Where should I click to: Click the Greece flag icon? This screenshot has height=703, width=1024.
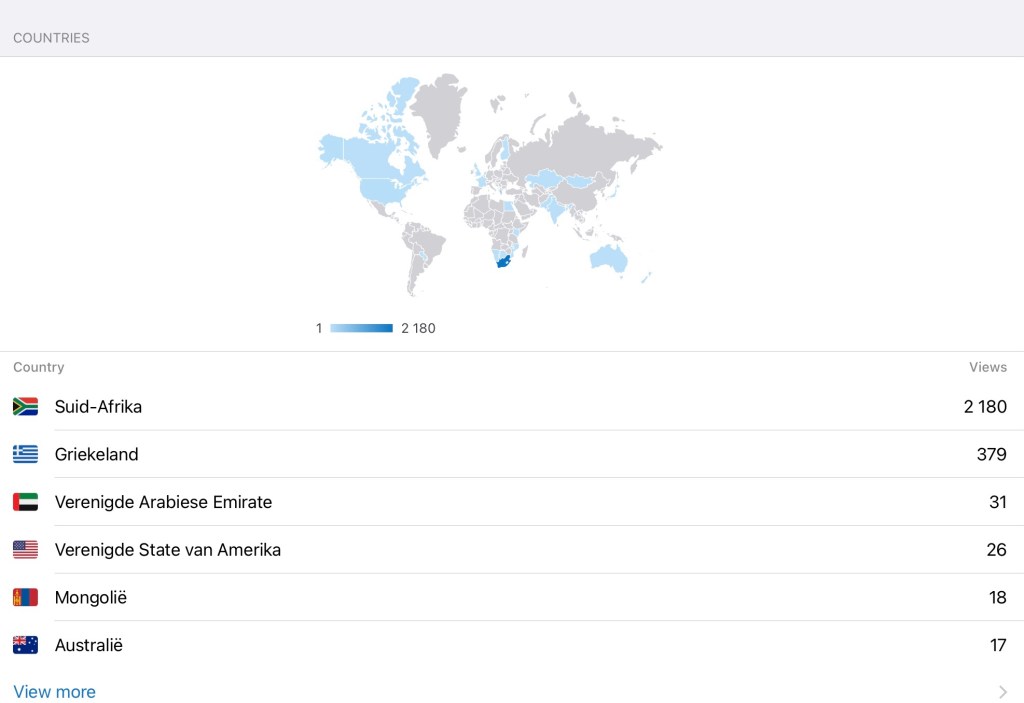pyautogui.click(x=25, y=454)
